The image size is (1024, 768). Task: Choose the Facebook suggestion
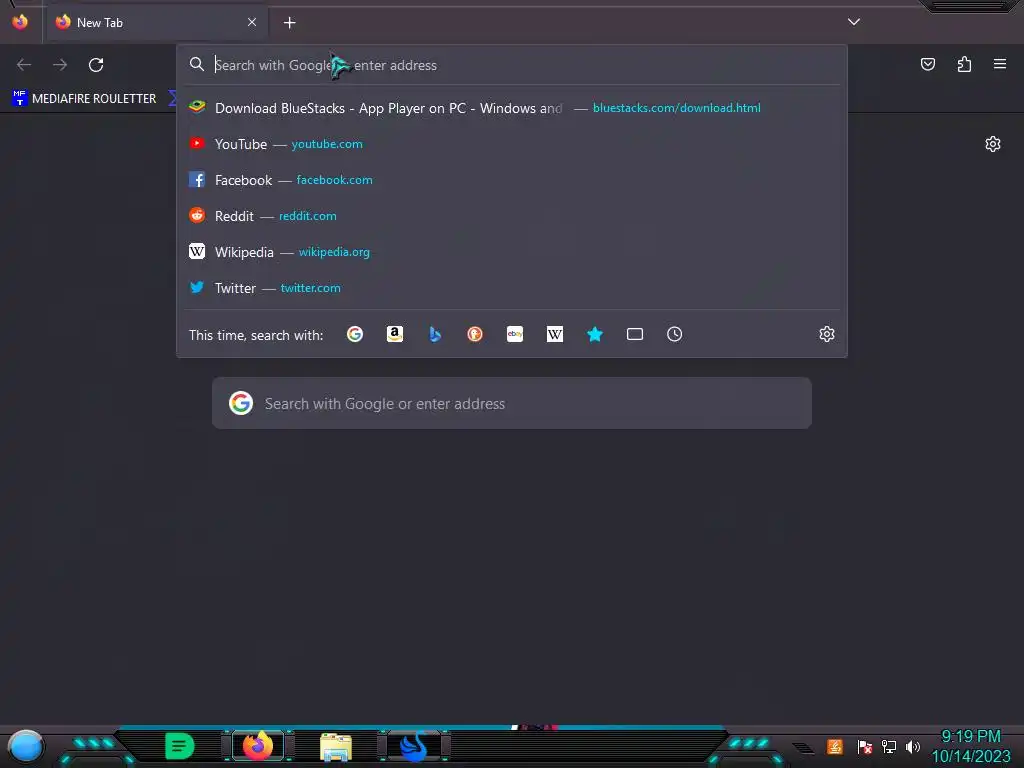pos(512,180)
